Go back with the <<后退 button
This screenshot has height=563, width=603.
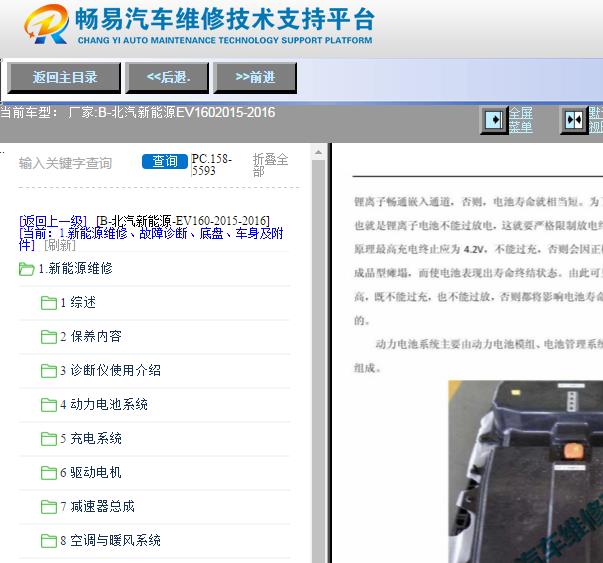167,78
